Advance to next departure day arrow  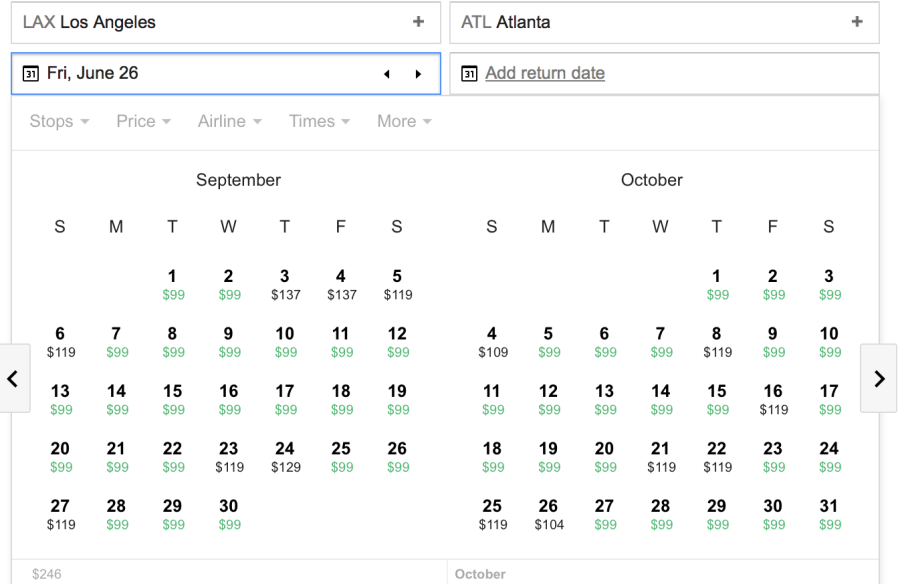point(418,74)
